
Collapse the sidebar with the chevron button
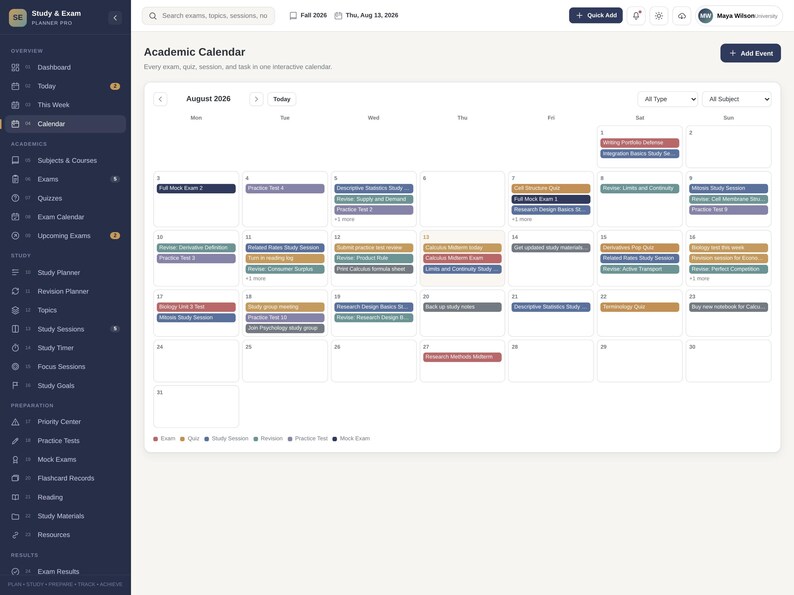pos(115,18)
